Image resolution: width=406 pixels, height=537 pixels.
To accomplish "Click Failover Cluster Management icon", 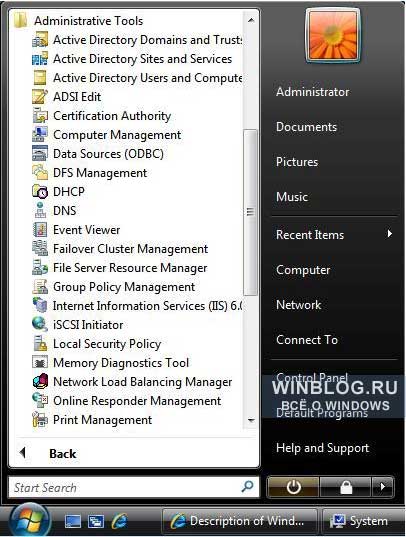I will (40, 249).
